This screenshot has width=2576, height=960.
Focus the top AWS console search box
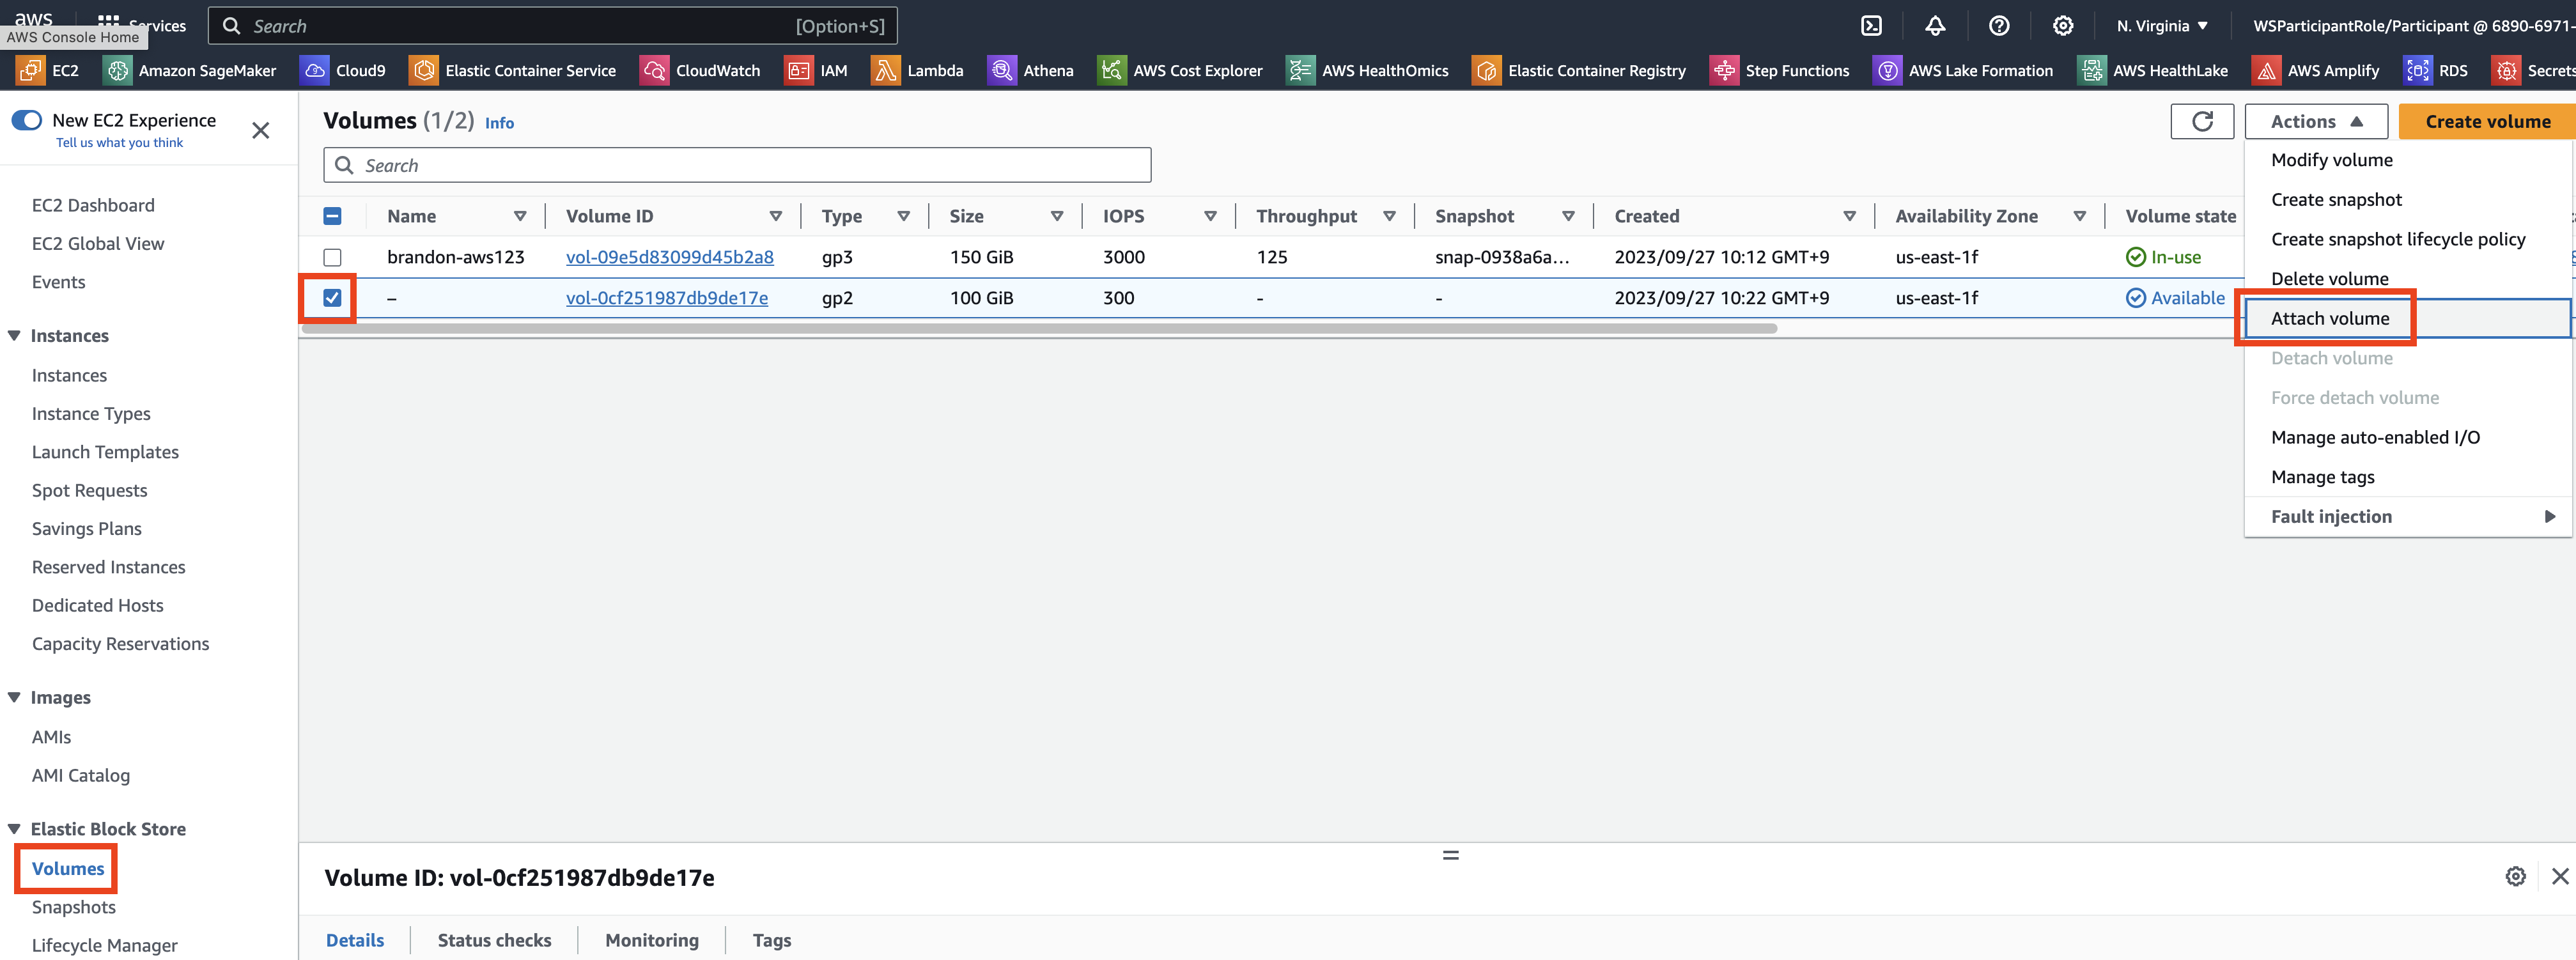pos(552,26)
